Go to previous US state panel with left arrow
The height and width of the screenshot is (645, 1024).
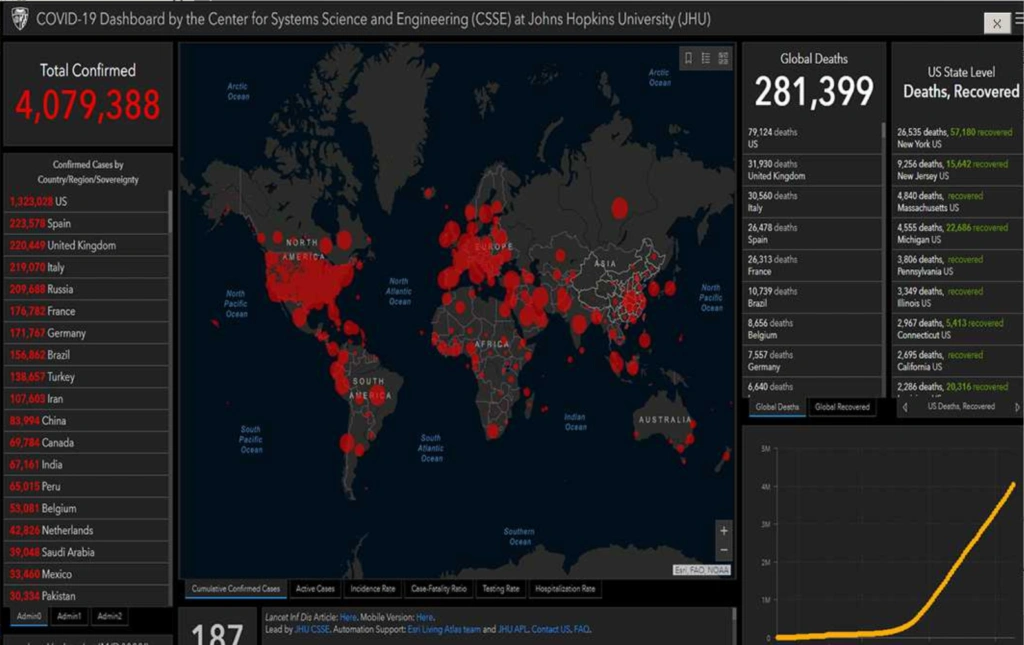coord(904,407)
